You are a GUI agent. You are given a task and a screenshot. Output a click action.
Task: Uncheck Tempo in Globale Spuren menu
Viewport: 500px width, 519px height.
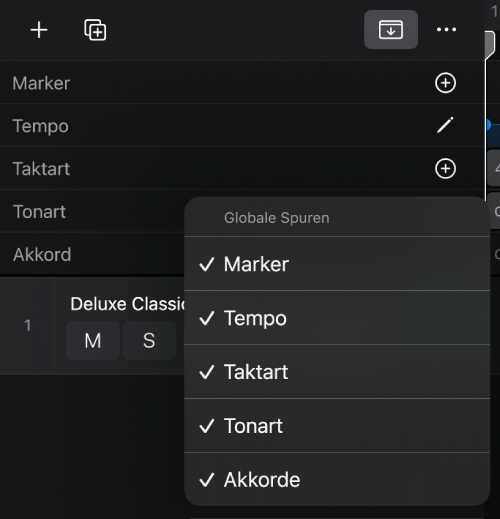coord(337,318)
